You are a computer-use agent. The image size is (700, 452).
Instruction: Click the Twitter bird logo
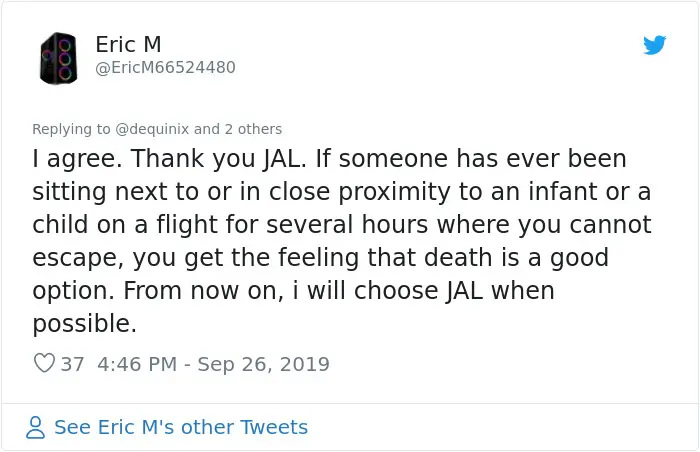654,45
